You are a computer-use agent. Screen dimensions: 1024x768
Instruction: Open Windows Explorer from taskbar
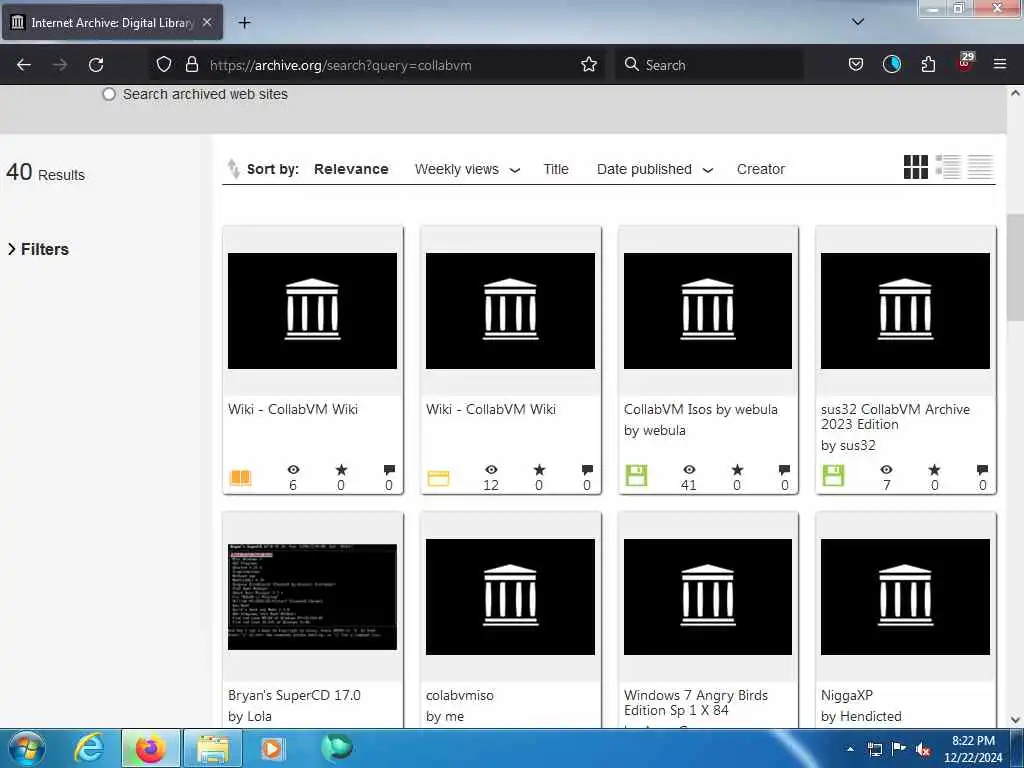point(213,748)
